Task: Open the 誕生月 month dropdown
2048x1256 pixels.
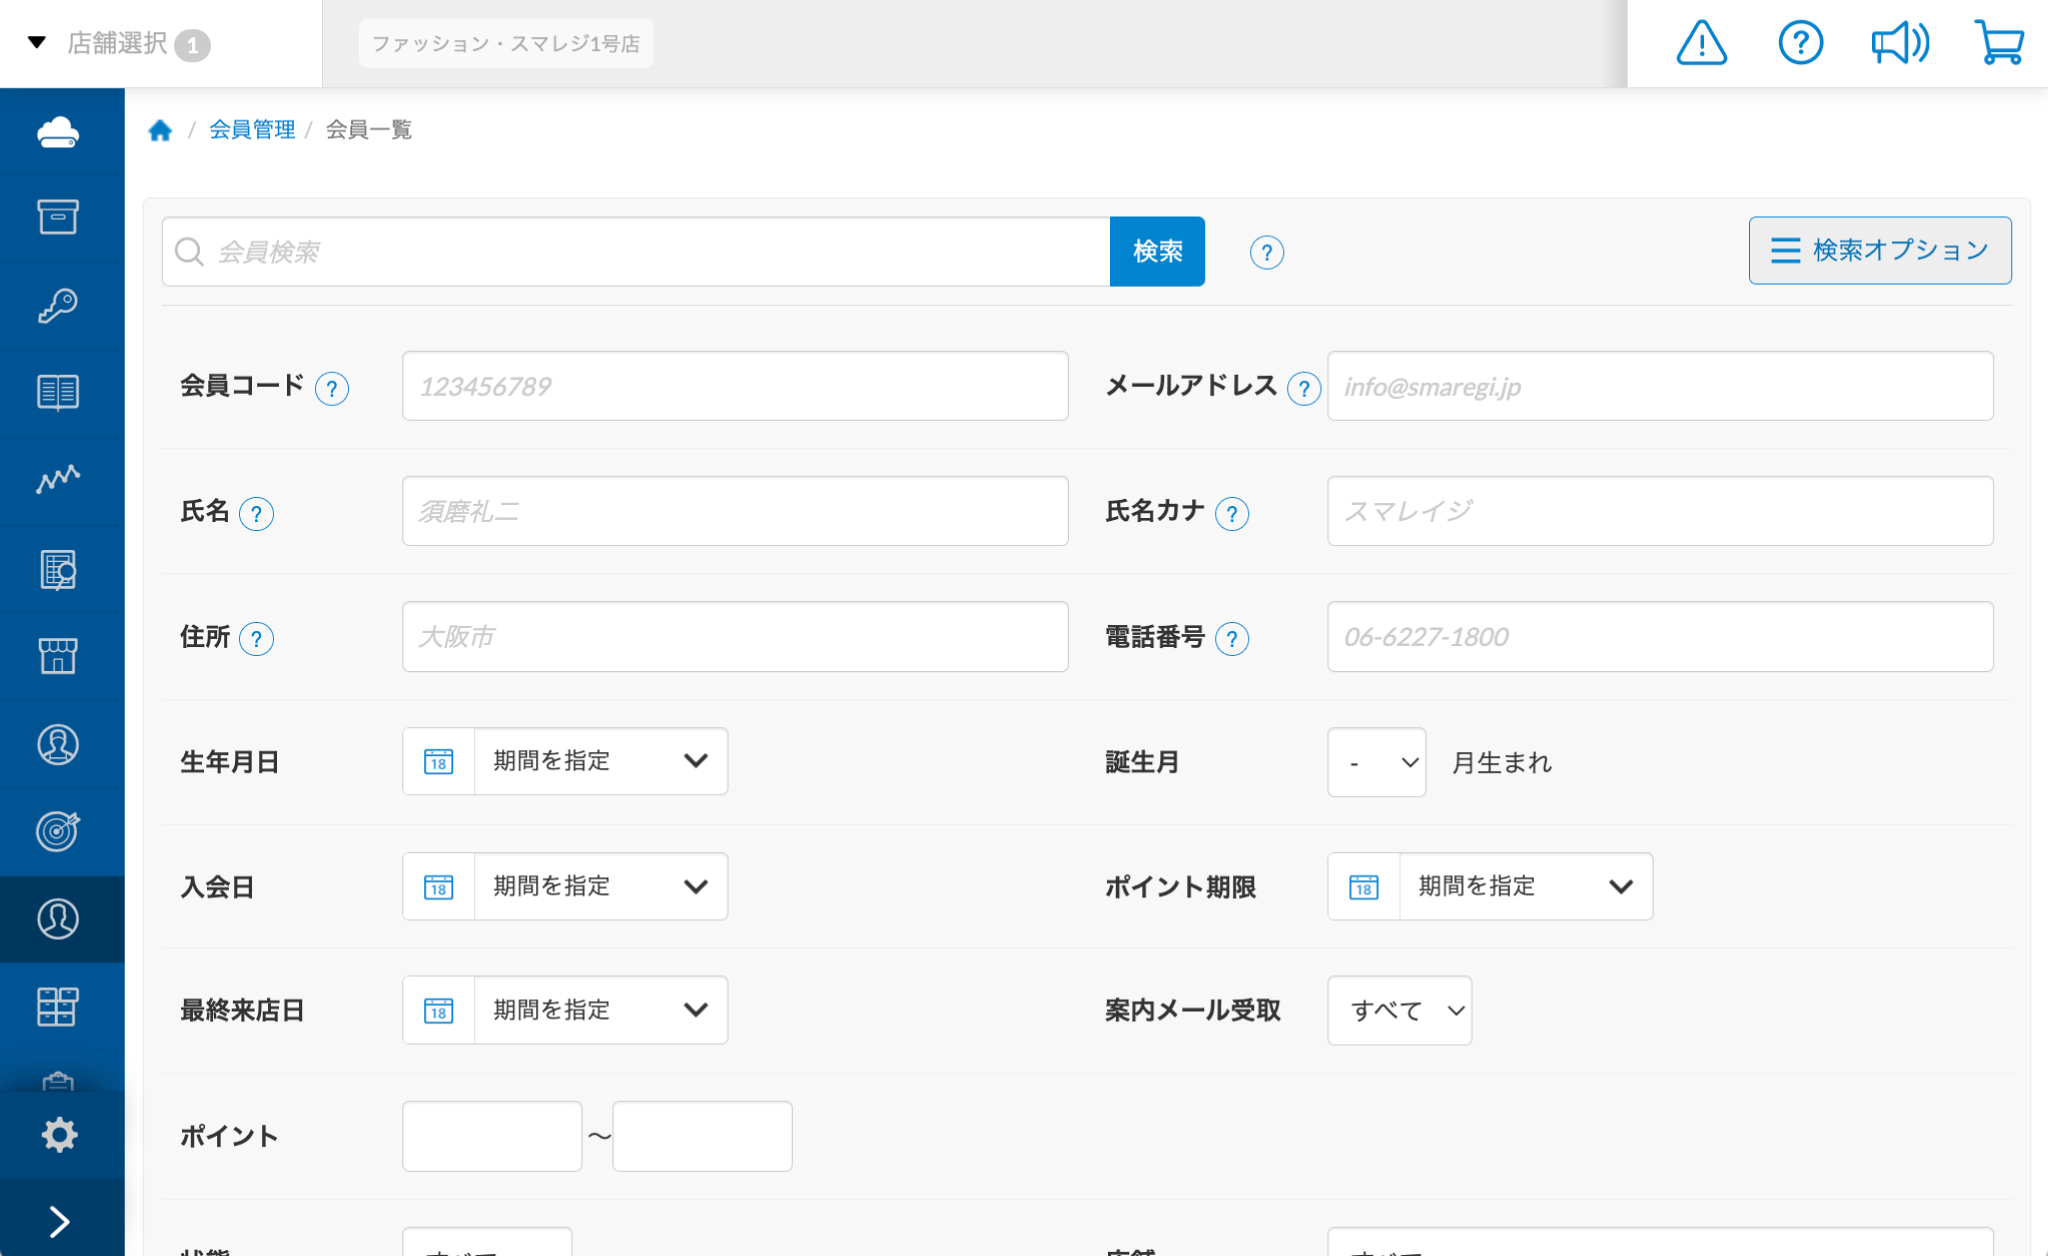Action: pyautogui.click(x=1376, y=762)
